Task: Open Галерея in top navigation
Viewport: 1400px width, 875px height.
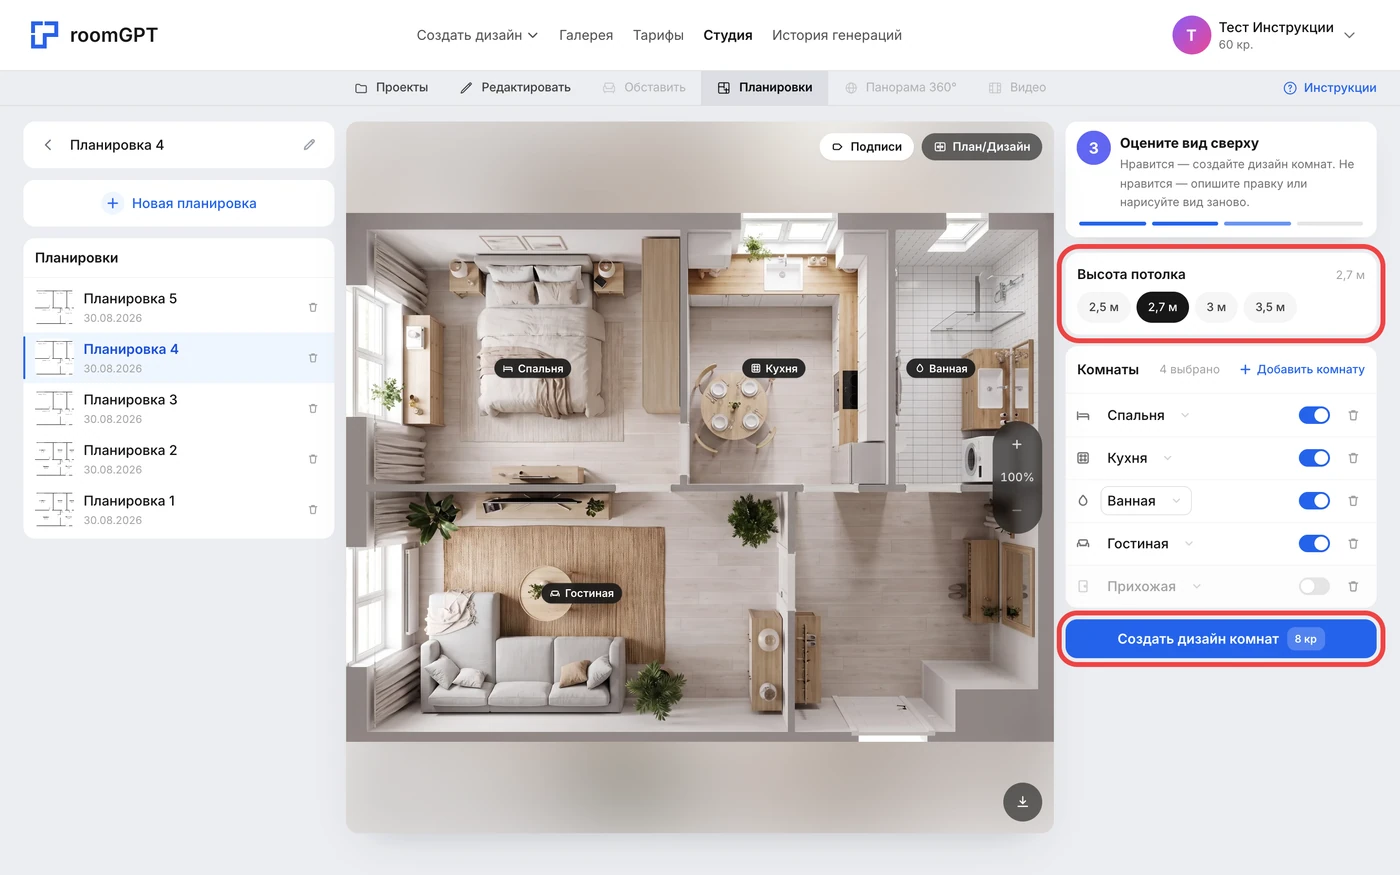Action: pos(586,35)
